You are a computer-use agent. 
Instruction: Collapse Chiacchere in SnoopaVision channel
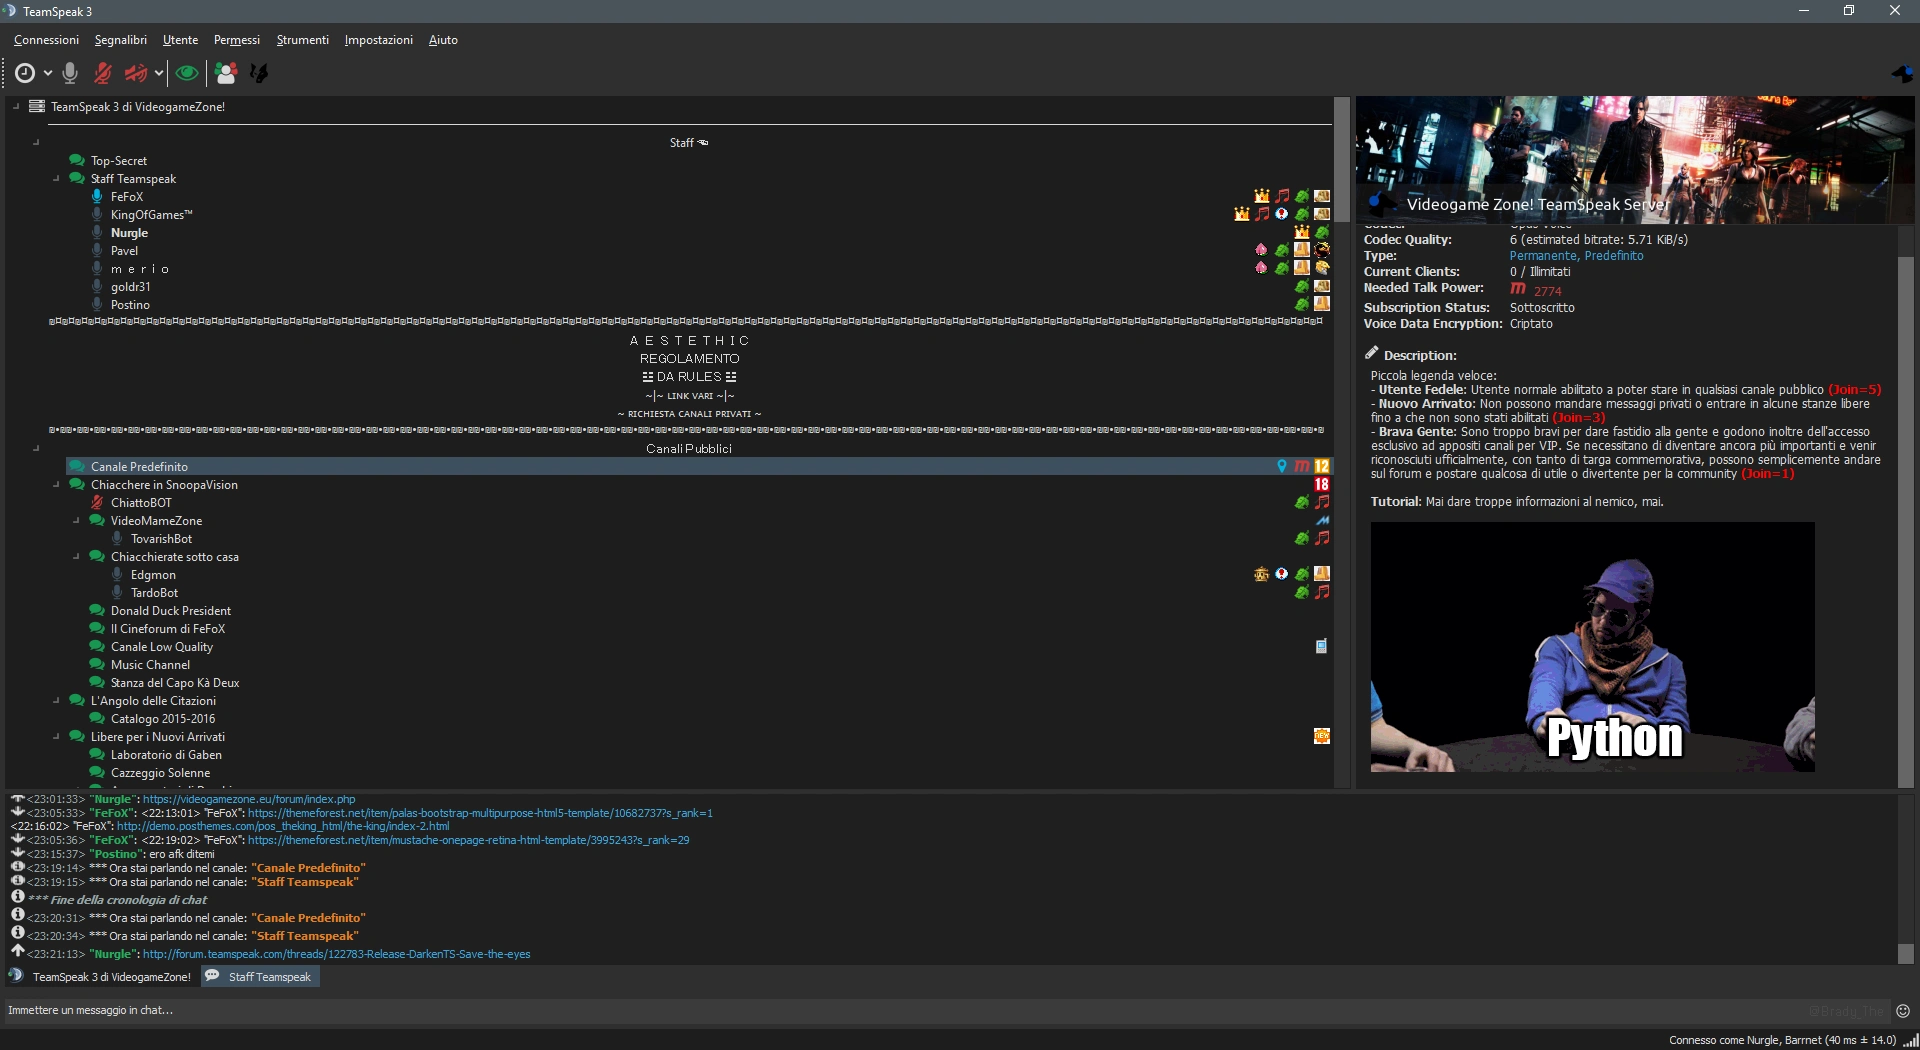point(56,484)
